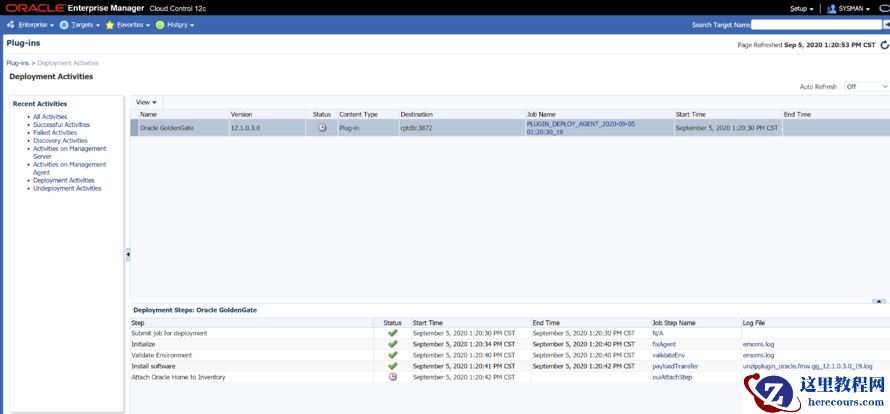Open the Auto Refresh dropdown

[865, 87]
